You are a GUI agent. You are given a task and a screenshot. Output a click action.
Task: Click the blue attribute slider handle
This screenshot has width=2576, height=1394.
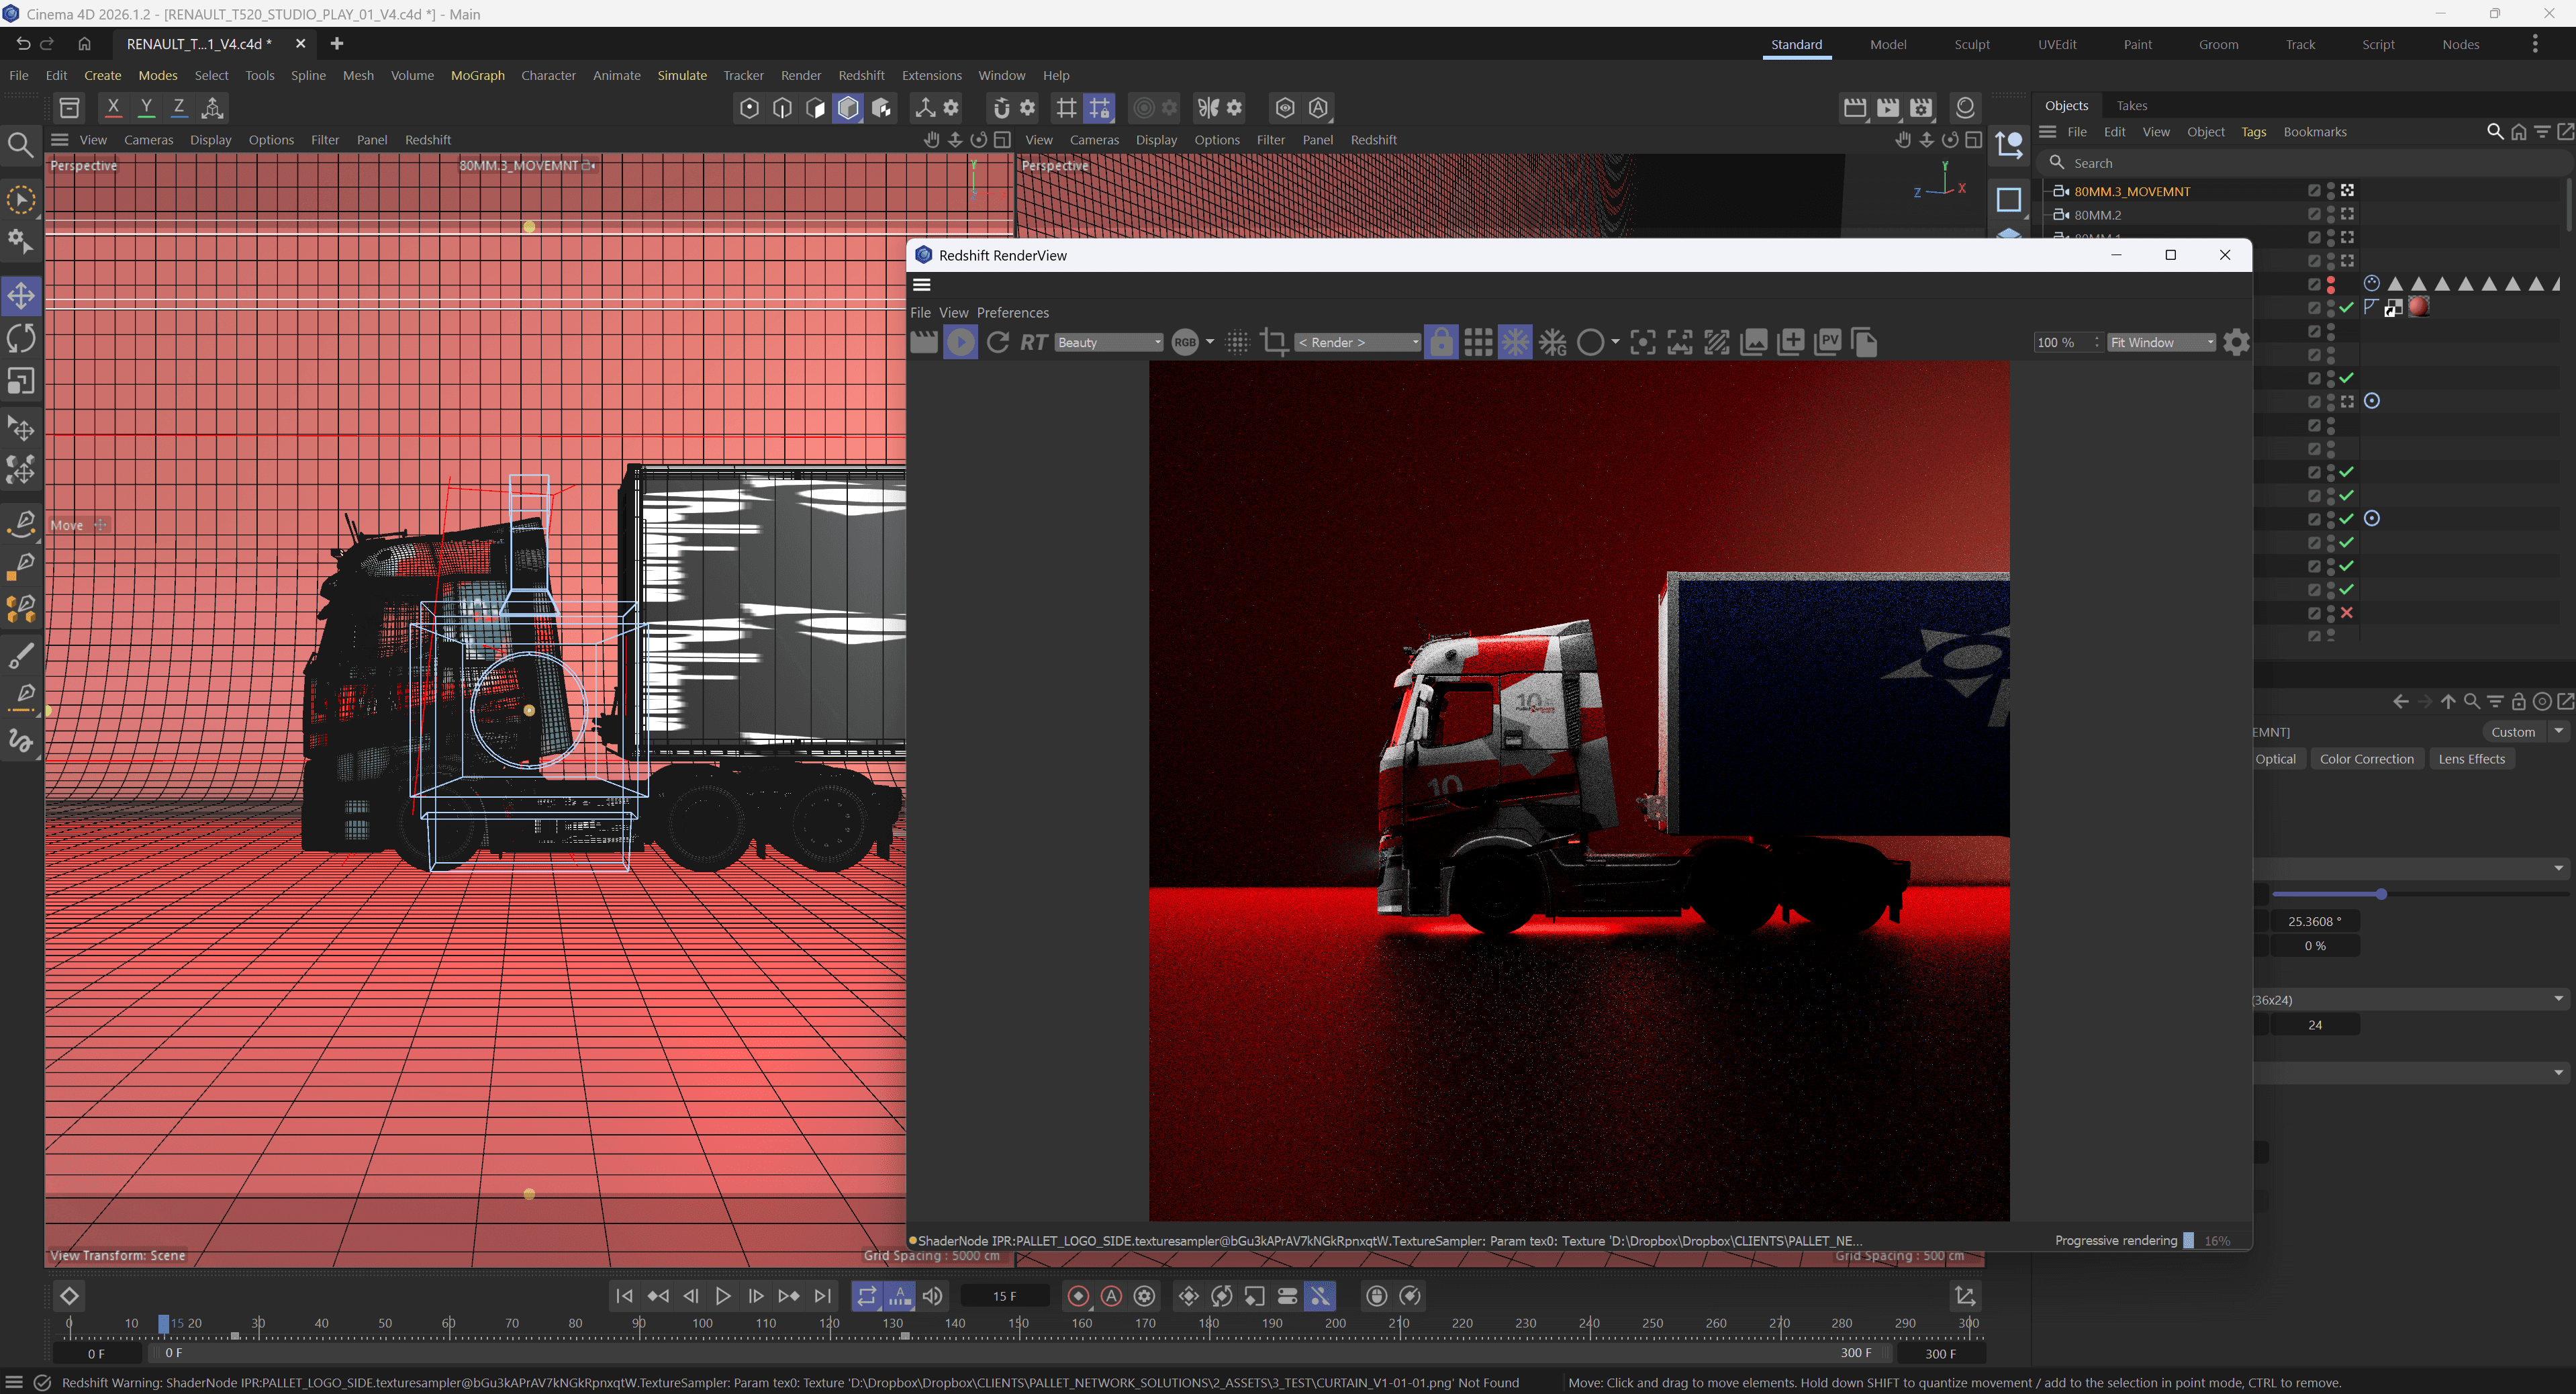(2381, 894)
